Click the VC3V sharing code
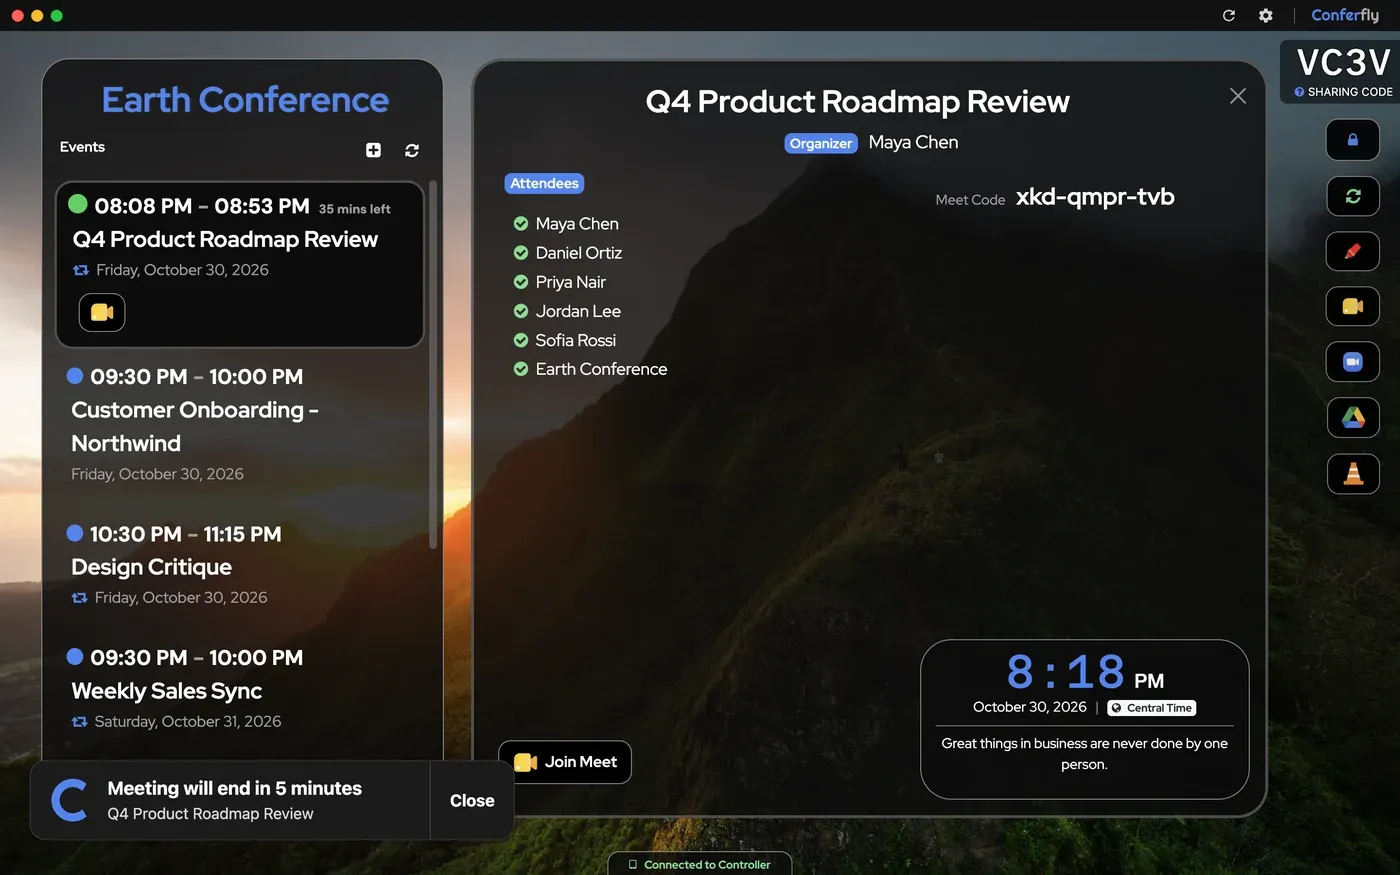Image resolution: width=1400 pixels, height=875 pixels. click(x=1343, y=63)
